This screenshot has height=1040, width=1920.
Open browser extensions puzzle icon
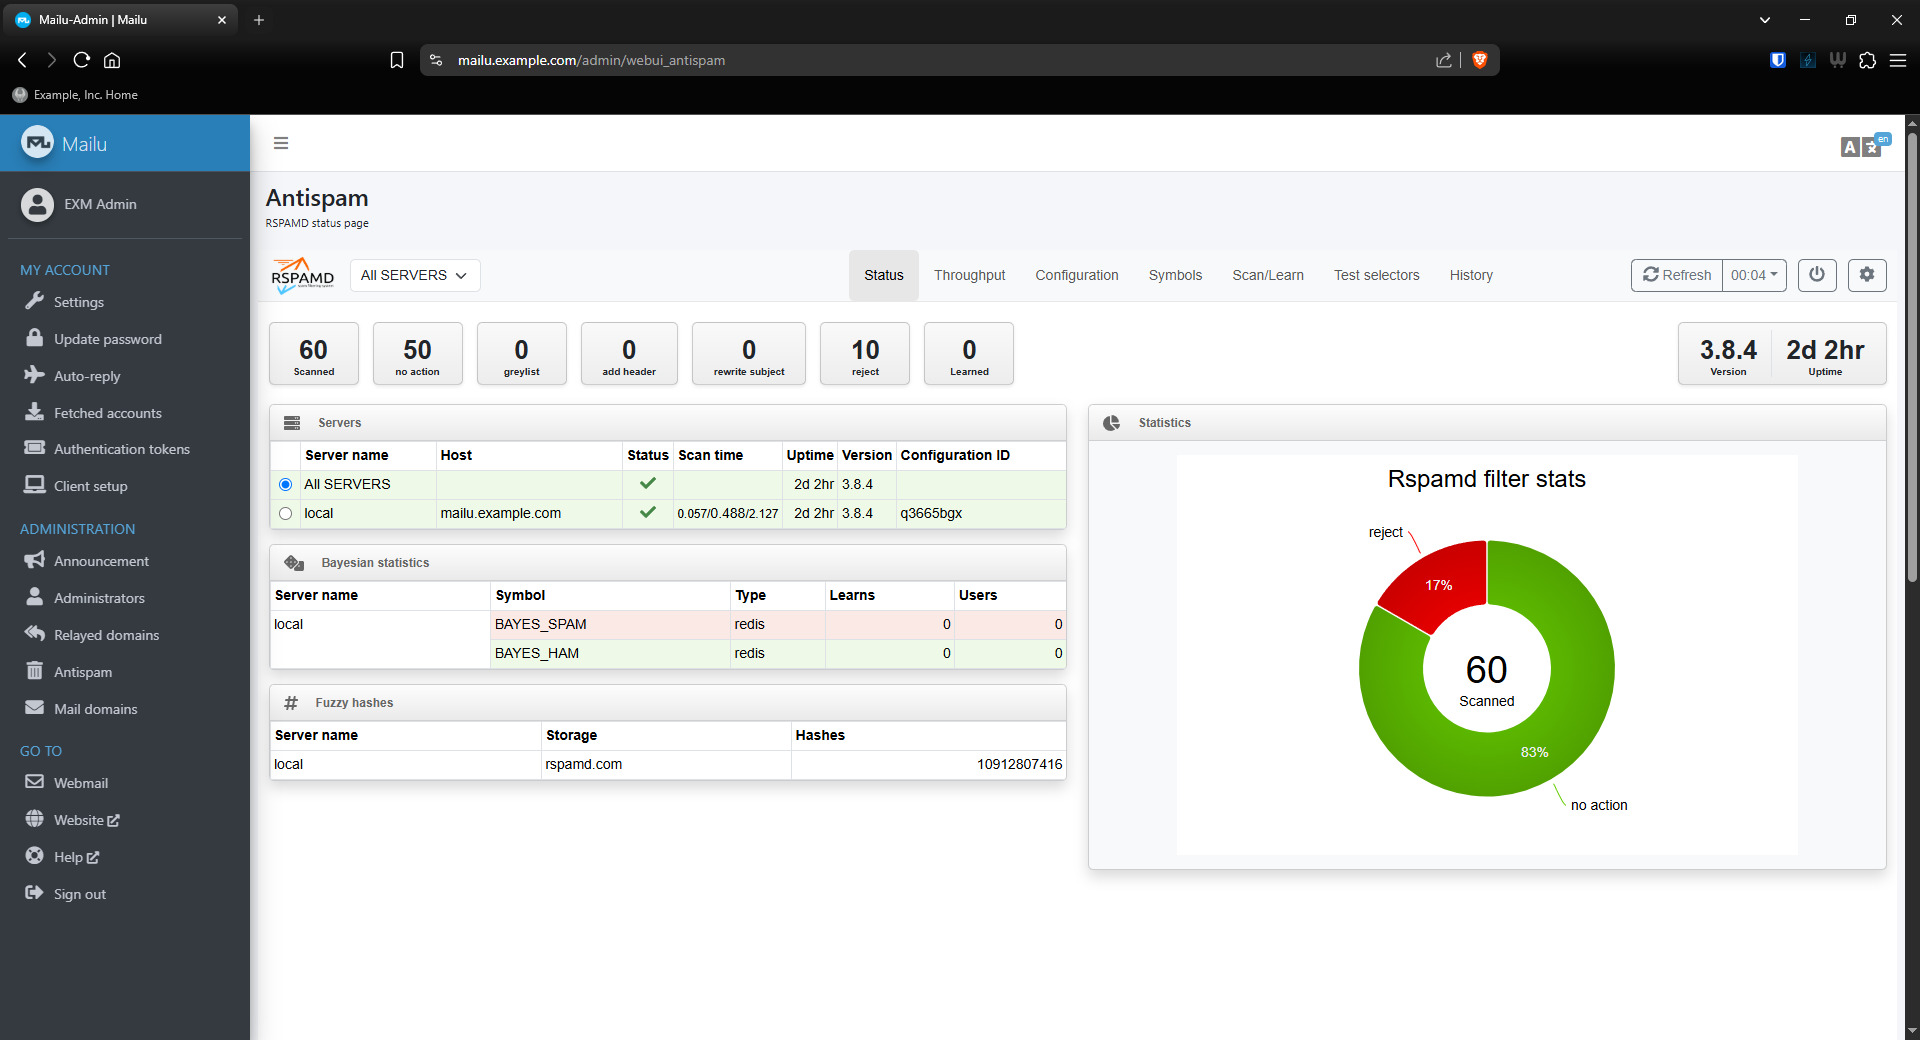tap(1867, 60)
